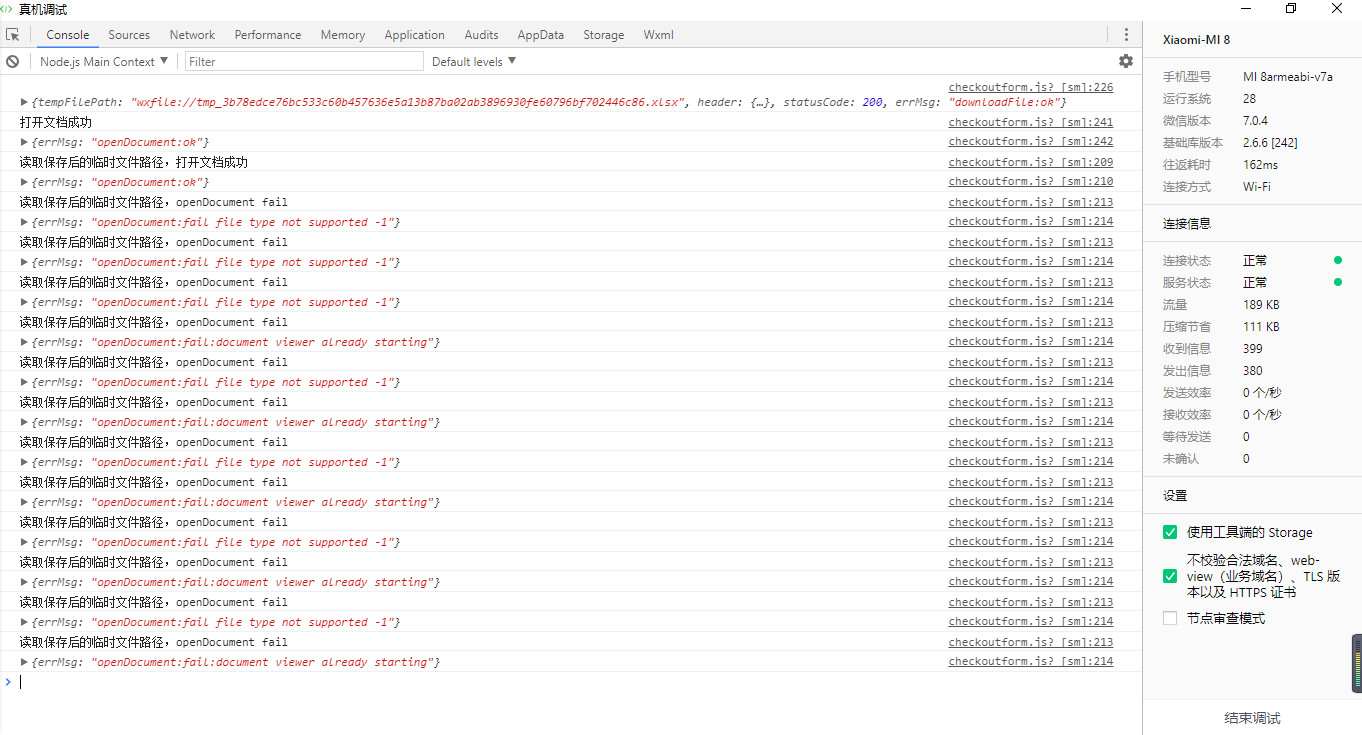Open the Storage tab

tap(604, 34)
